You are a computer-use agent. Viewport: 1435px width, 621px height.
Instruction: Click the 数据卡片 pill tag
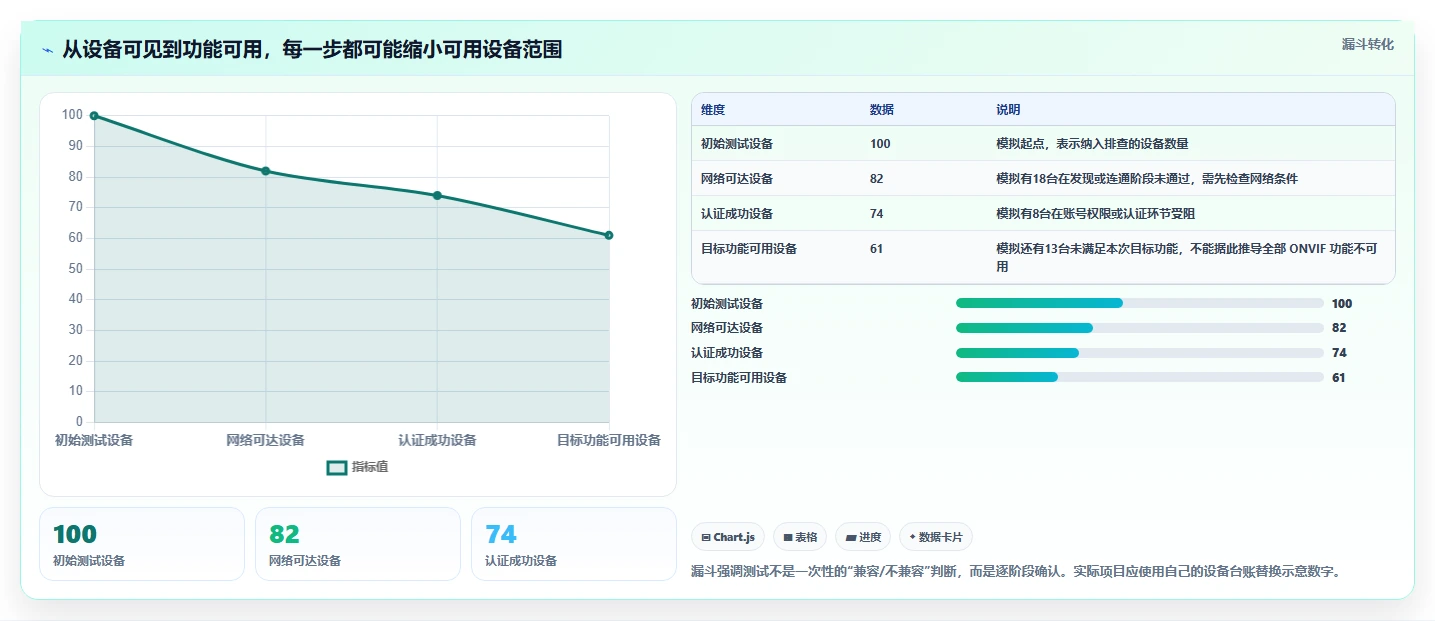pos(936,537)
